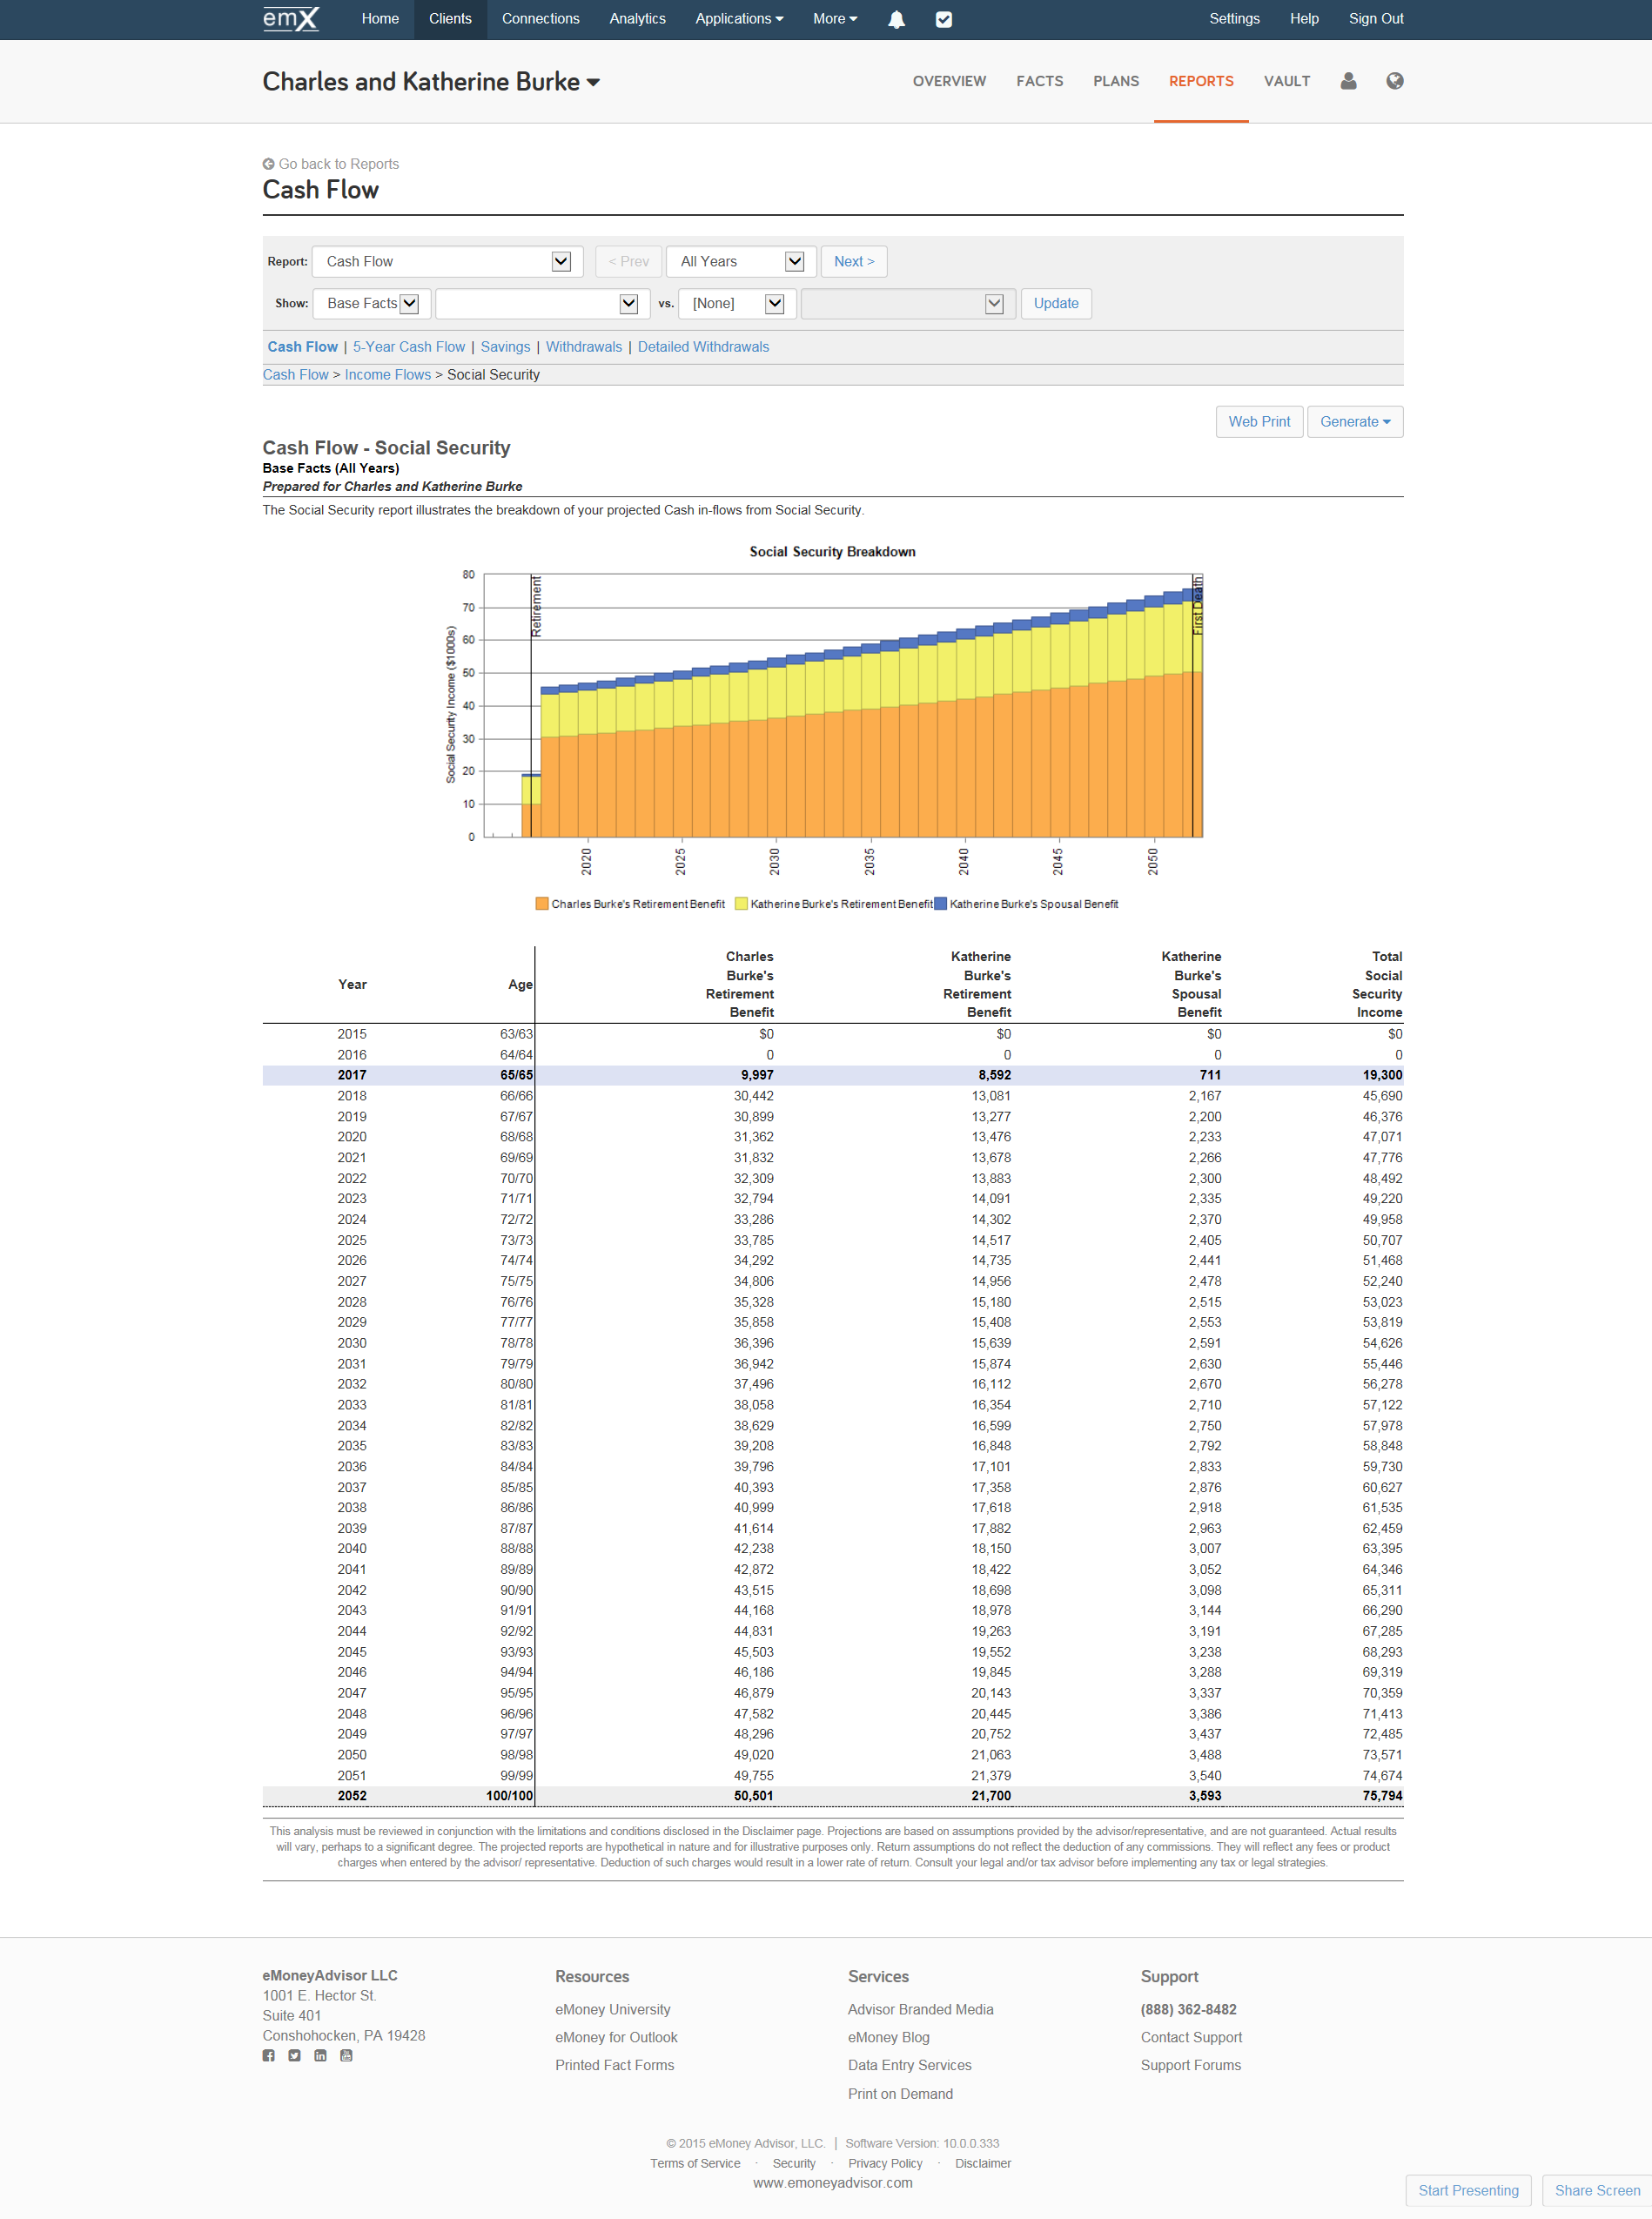Click the Web Print button
The width and height of the screenshot is (1652, 2219).
[x=1258, y=422]
